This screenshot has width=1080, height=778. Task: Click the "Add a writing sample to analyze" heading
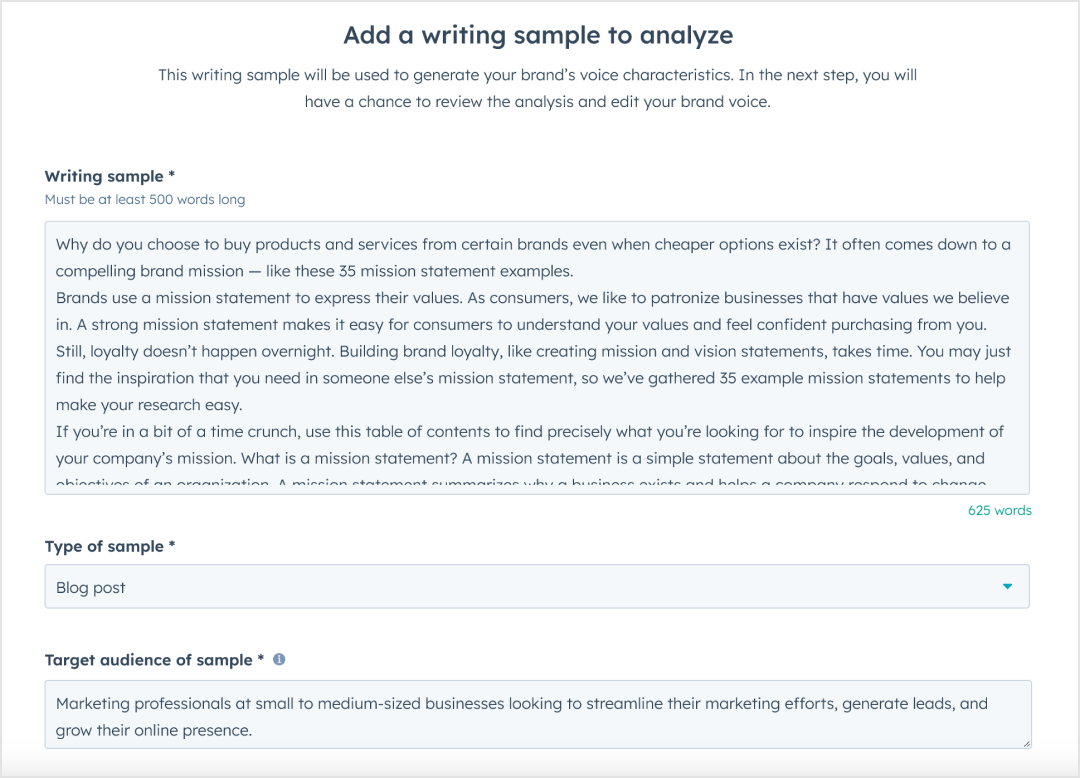(x=538, y=36)
